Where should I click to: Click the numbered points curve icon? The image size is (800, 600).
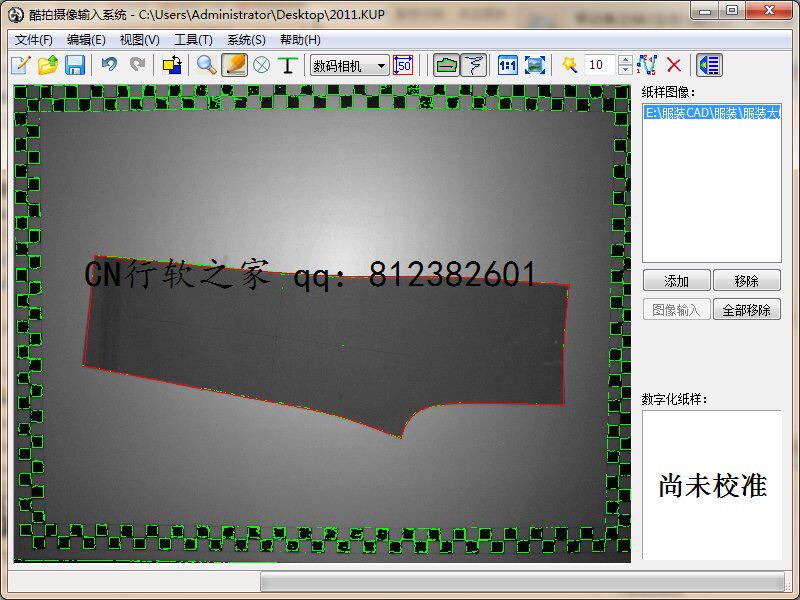tap(647, 65)
